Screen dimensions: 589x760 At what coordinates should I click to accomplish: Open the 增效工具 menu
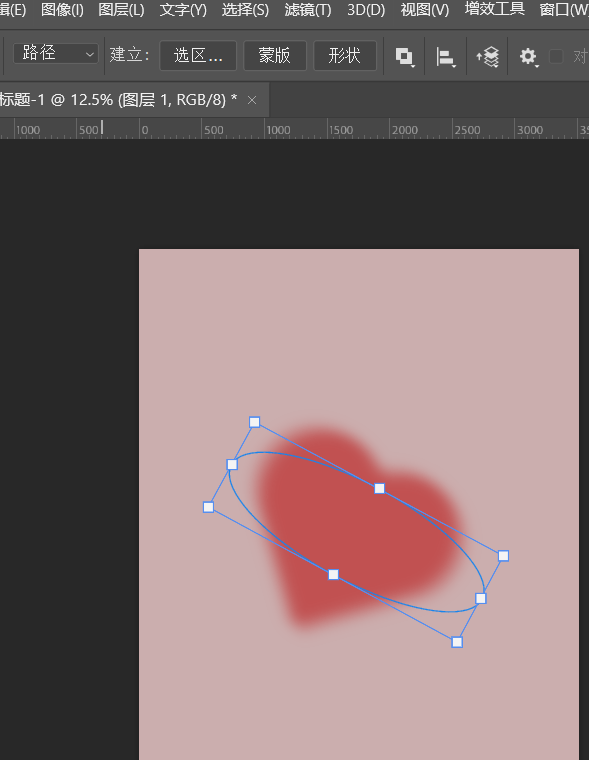point(494,9)
